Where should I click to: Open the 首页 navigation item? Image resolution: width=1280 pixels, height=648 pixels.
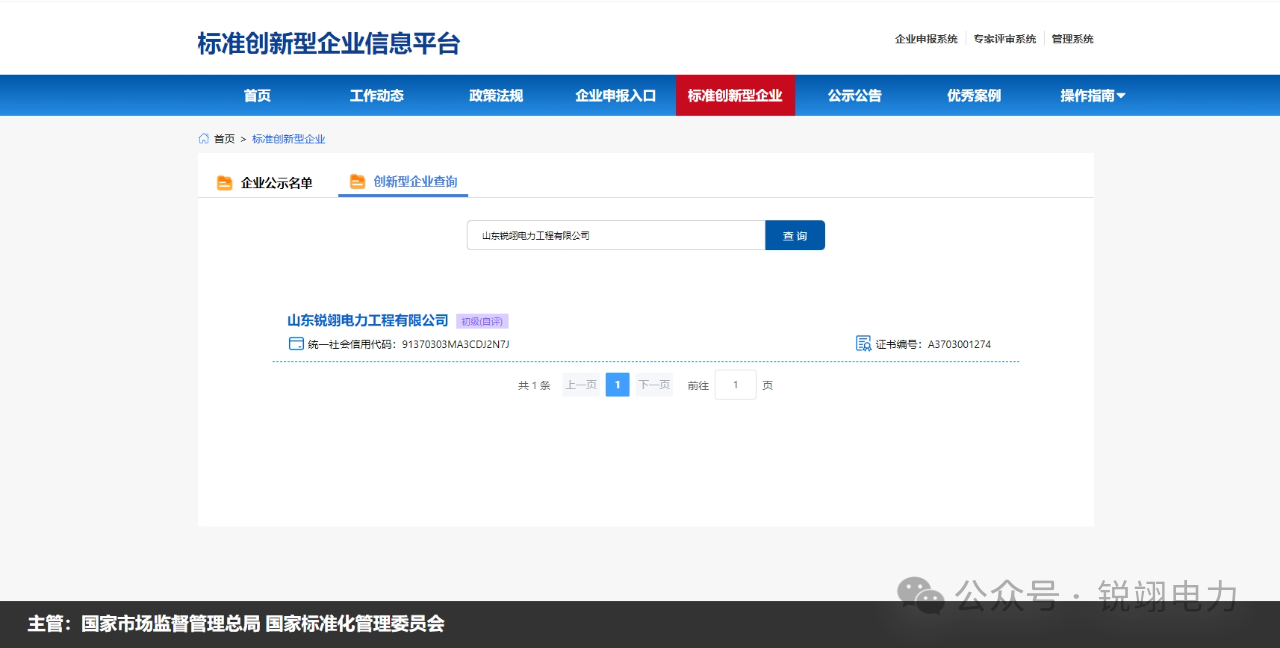[257, 96]
